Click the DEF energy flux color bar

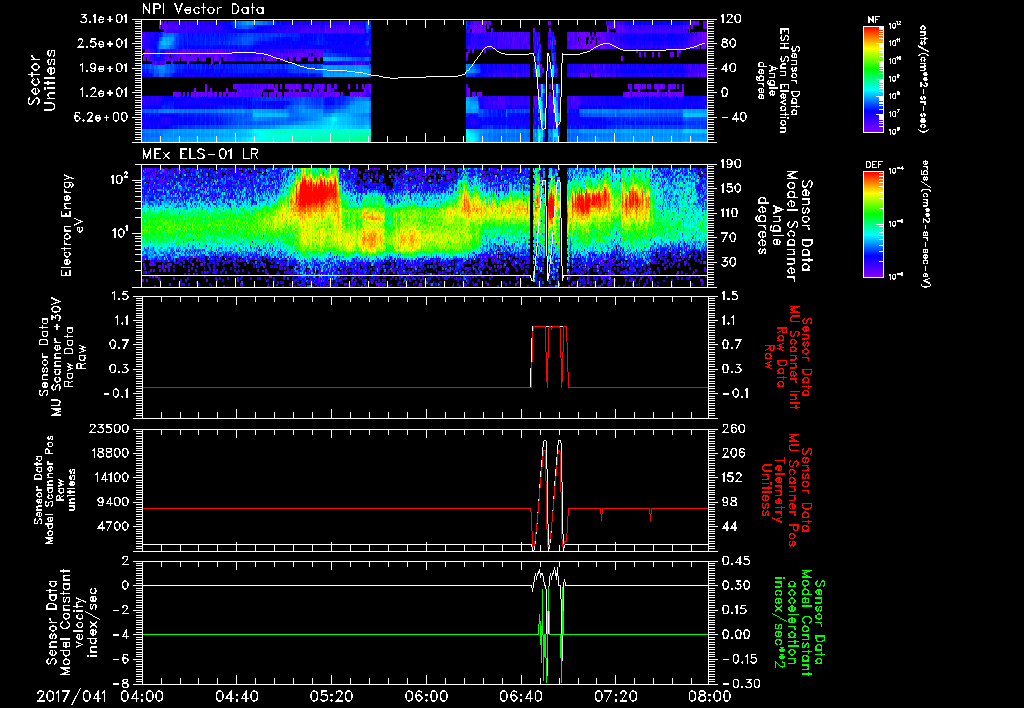click(x=873, y=223)
